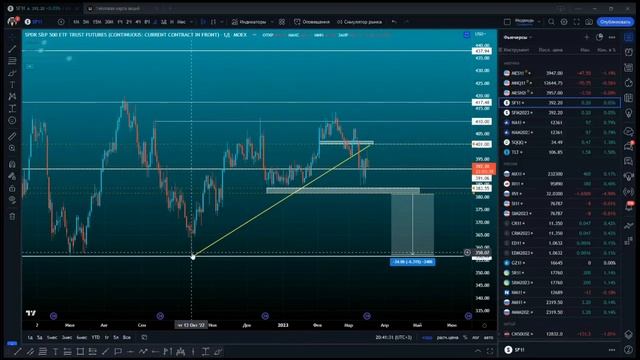This screenshot has width=640, height=360.
Task: Enter fullscreen mode via toolbar icon
Action: pos(576,22)
